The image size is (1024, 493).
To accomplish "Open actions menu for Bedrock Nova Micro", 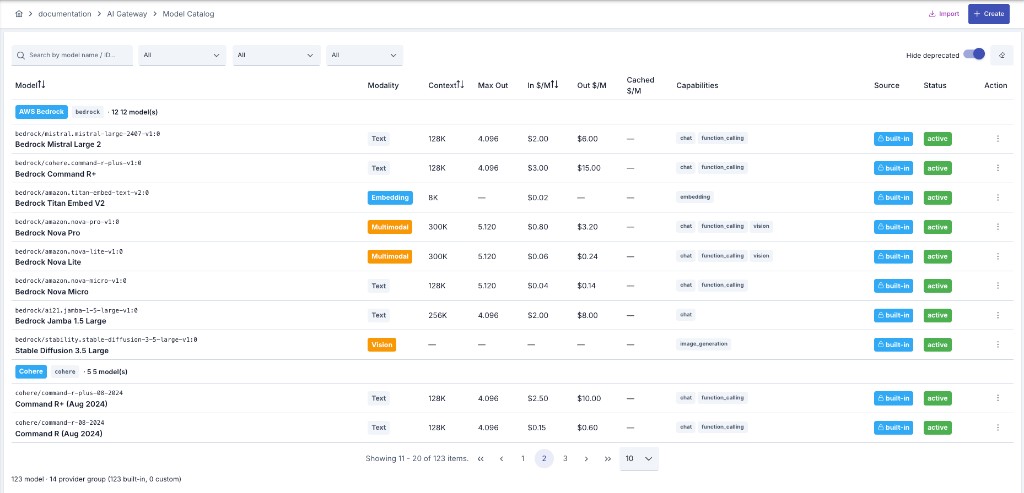I will click(x=997, y=285).
